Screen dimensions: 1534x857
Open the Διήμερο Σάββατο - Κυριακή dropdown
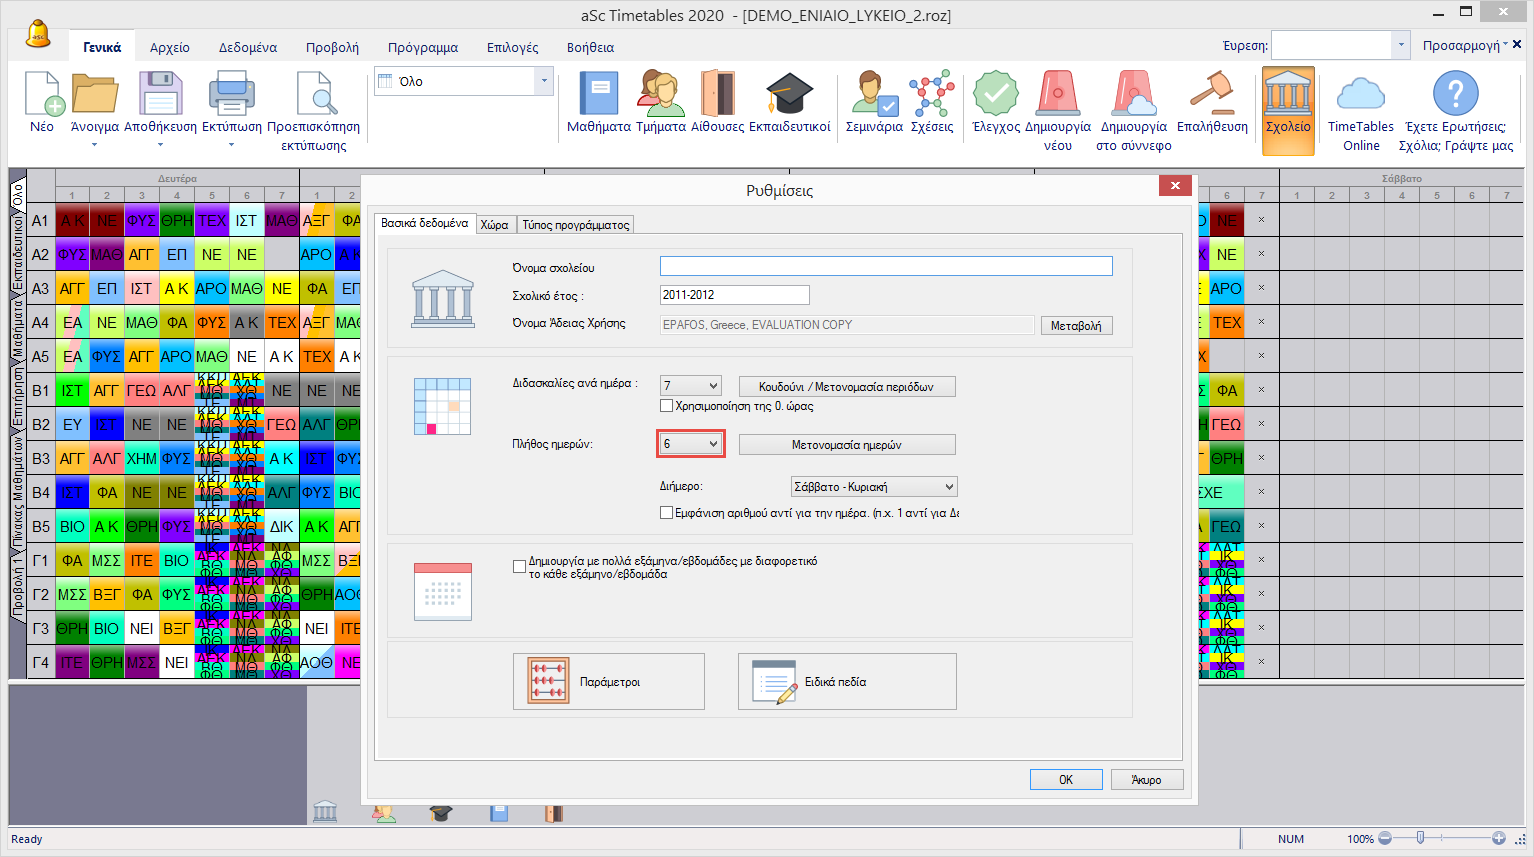[948, 487]
